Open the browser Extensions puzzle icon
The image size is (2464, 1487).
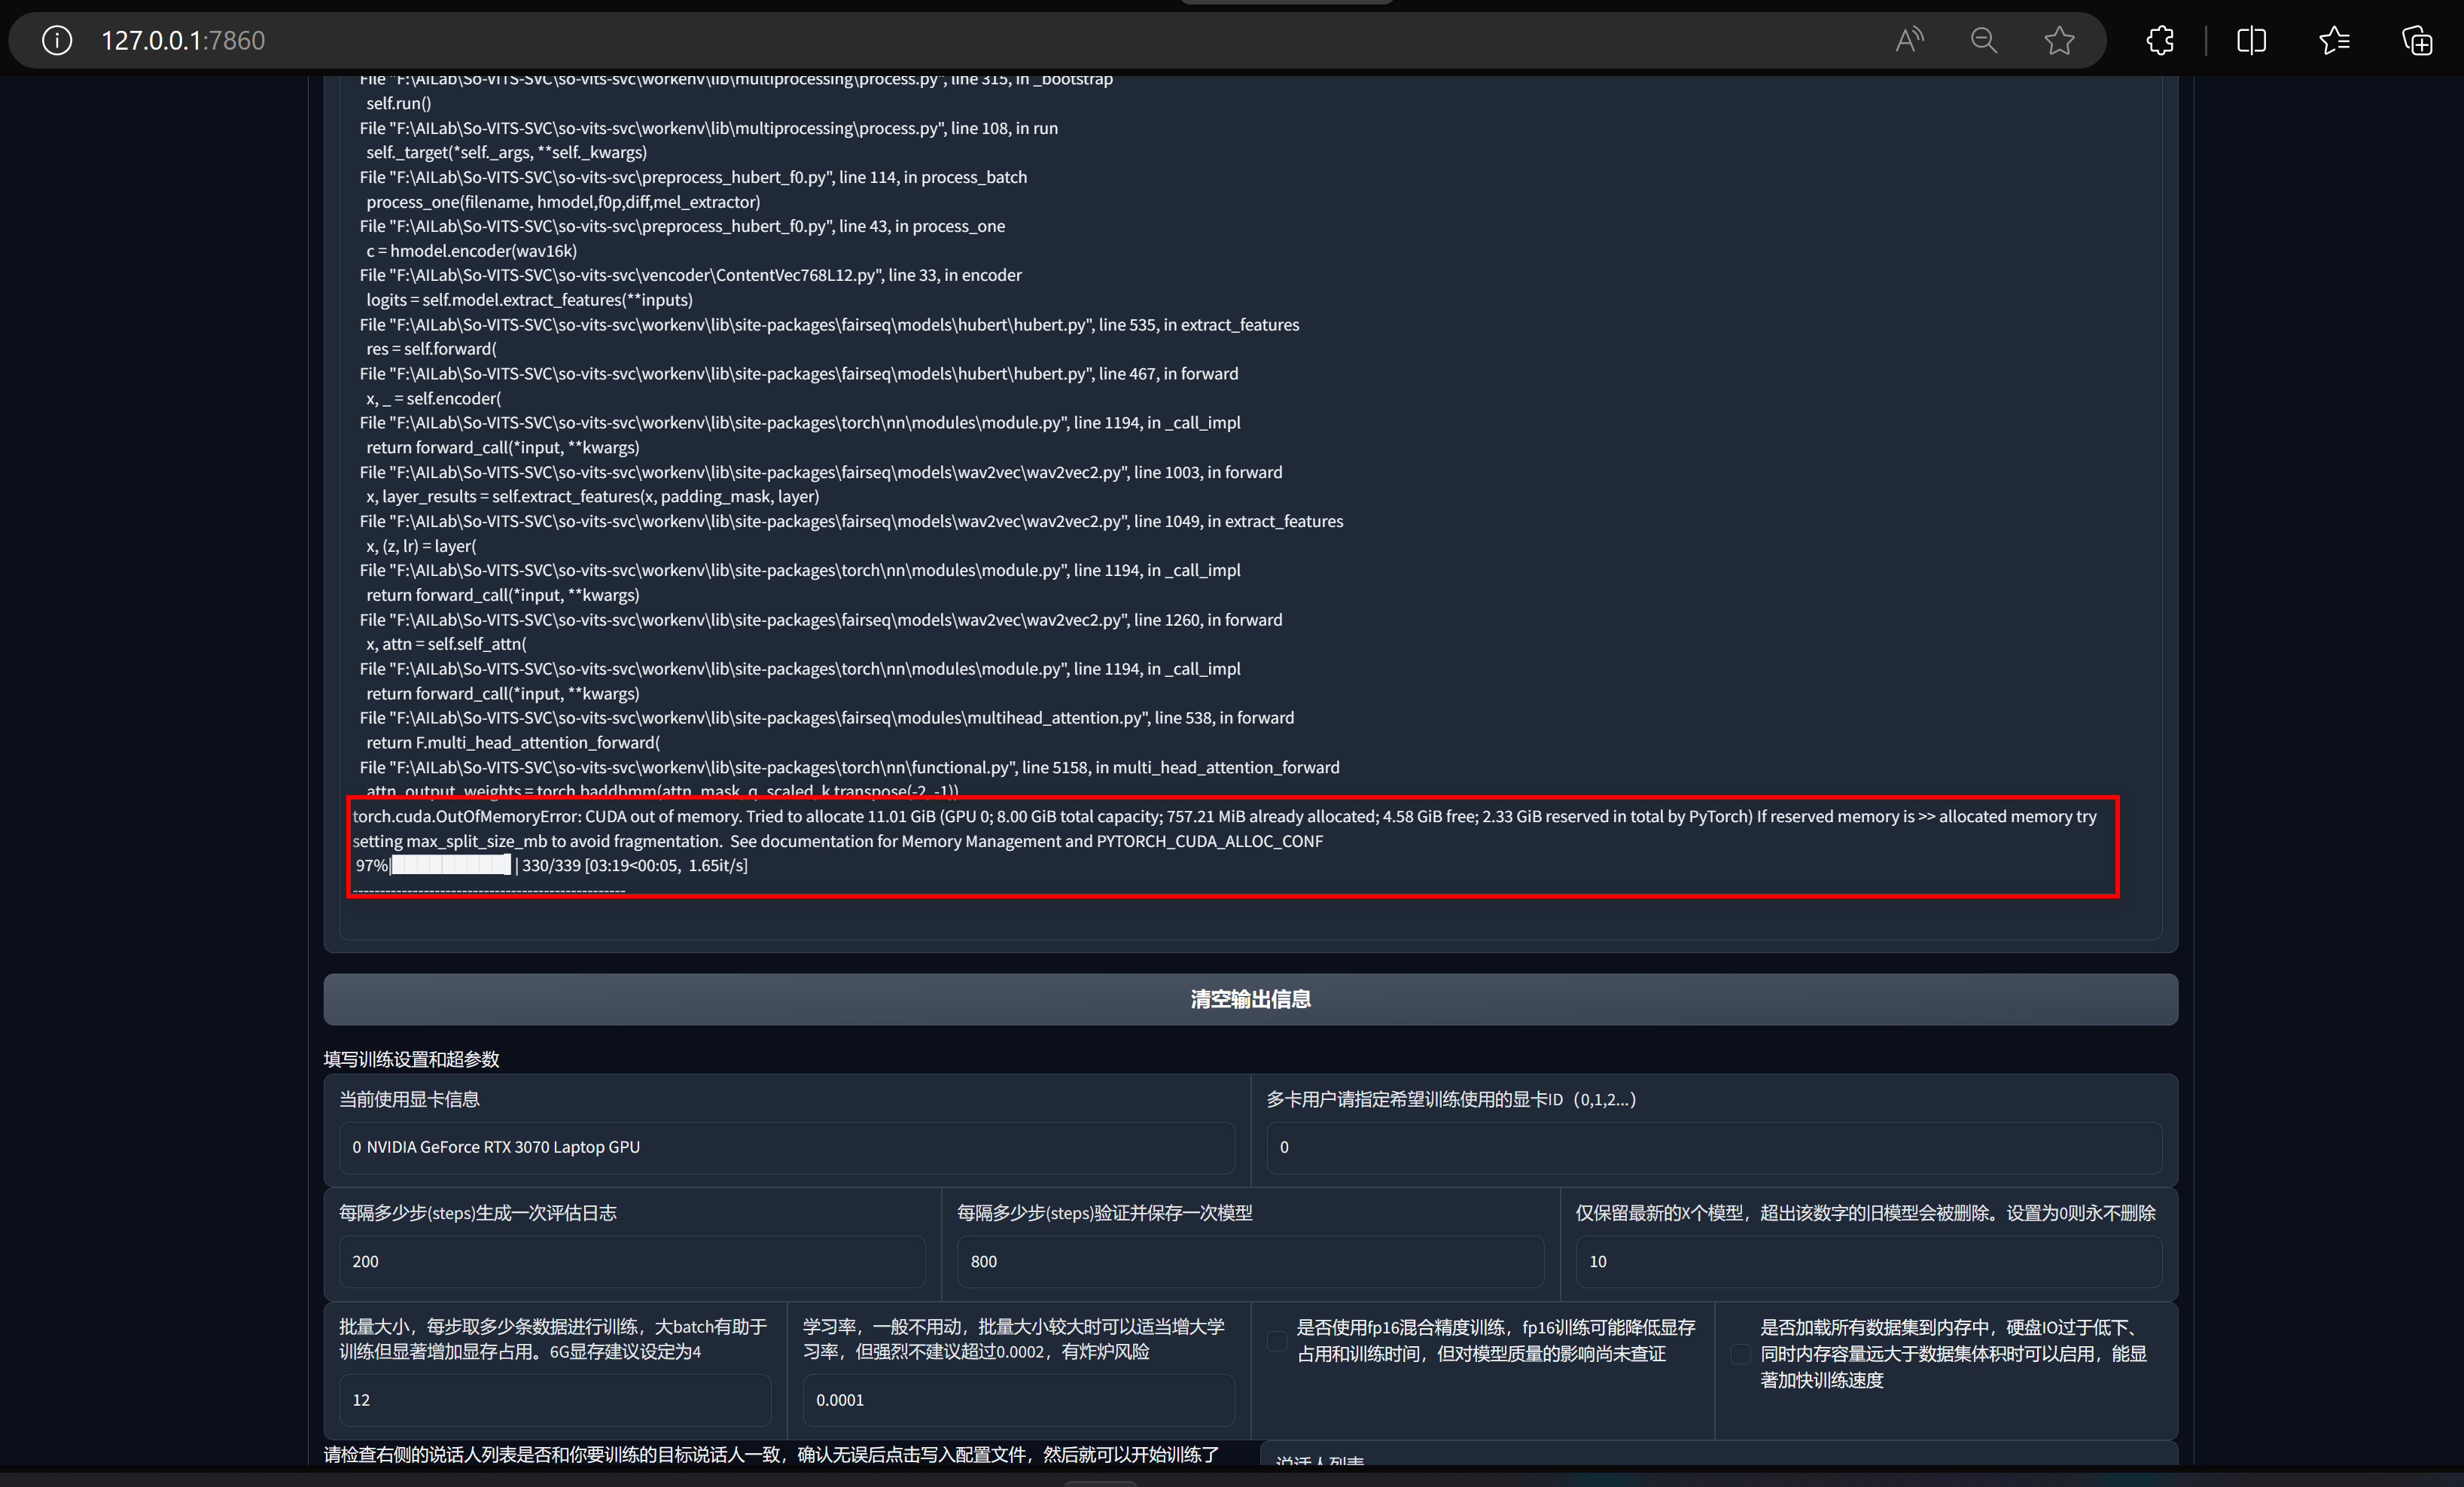pyautogui.click(x=2160, y=40)
